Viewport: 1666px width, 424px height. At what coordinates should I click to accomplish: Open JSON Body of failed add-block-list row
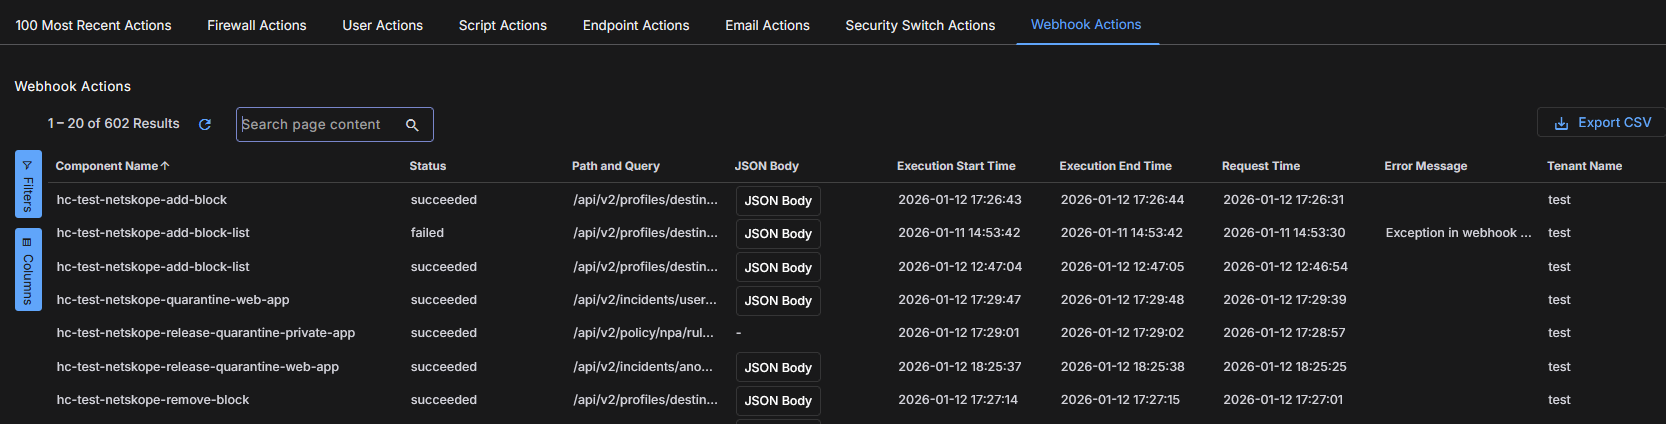[778, 234]
